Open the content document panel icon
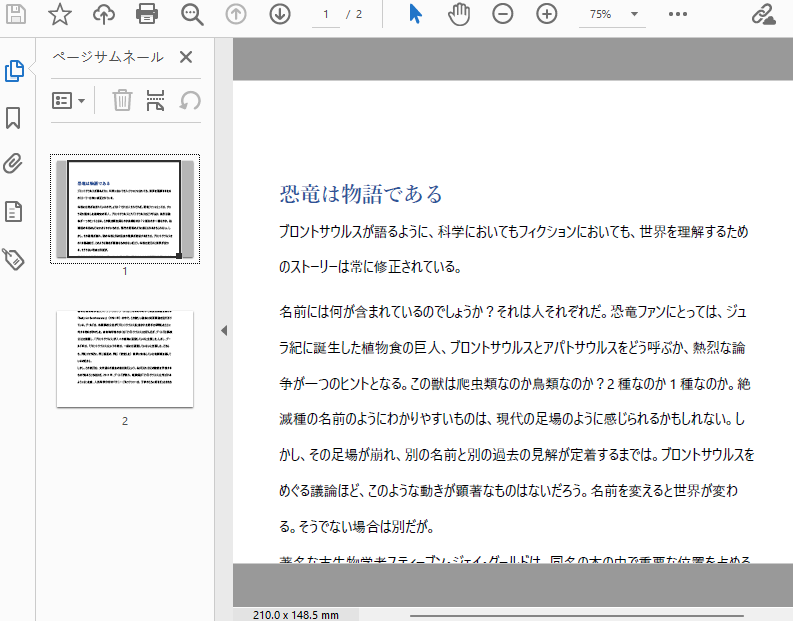Screen dimensions: 793x621 (13, 211)
